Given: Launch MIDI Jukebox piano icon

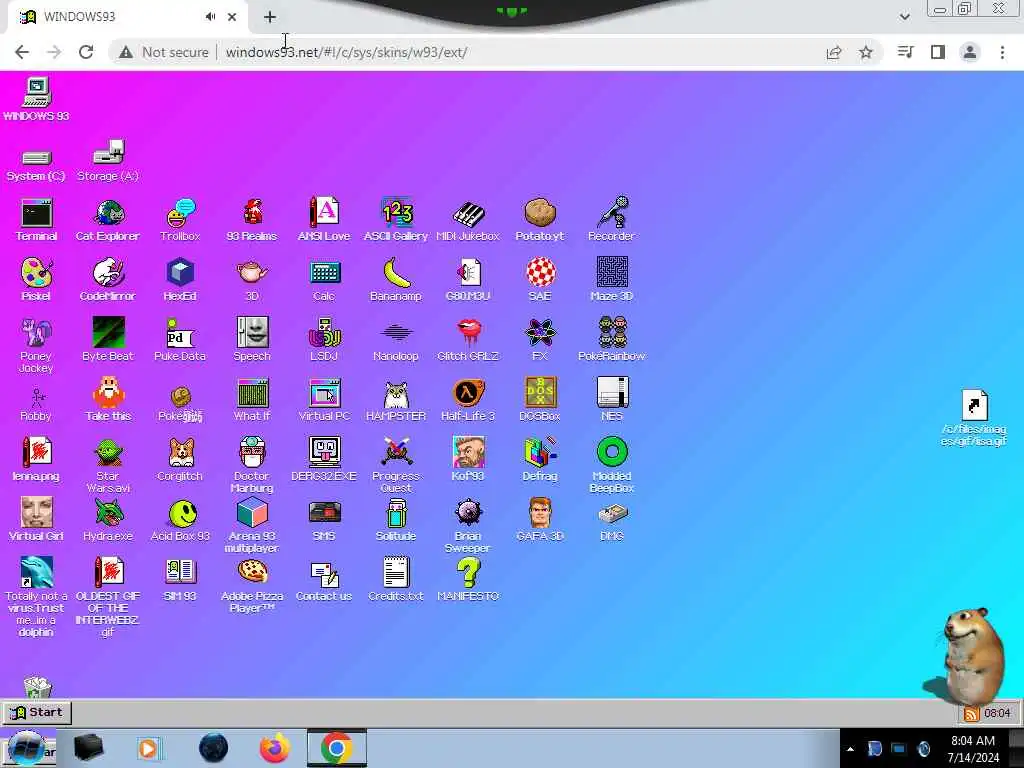Looking at the screenshot, I should (x=468, y=214).
